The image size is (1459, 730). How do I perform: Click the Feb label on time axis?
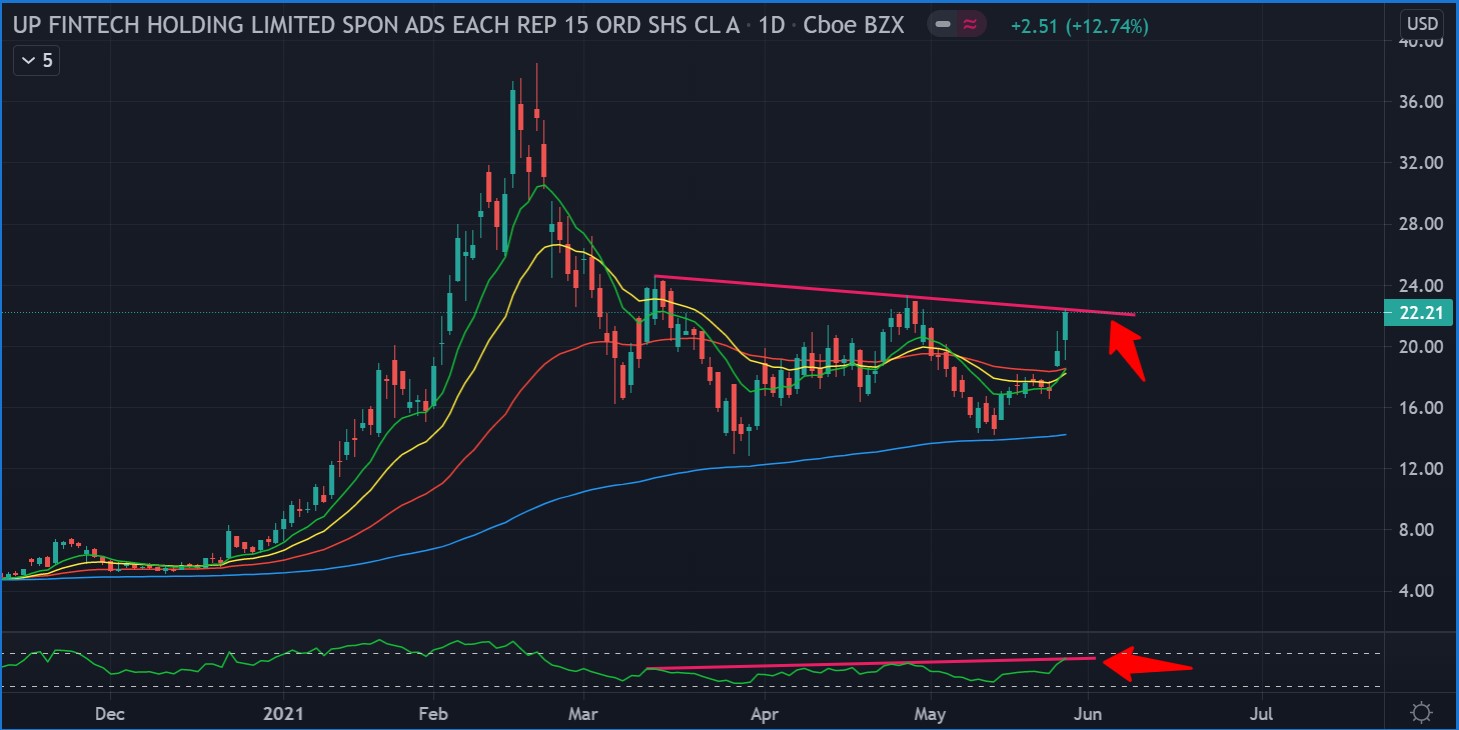pyautogui.click(x=431, y=713)
